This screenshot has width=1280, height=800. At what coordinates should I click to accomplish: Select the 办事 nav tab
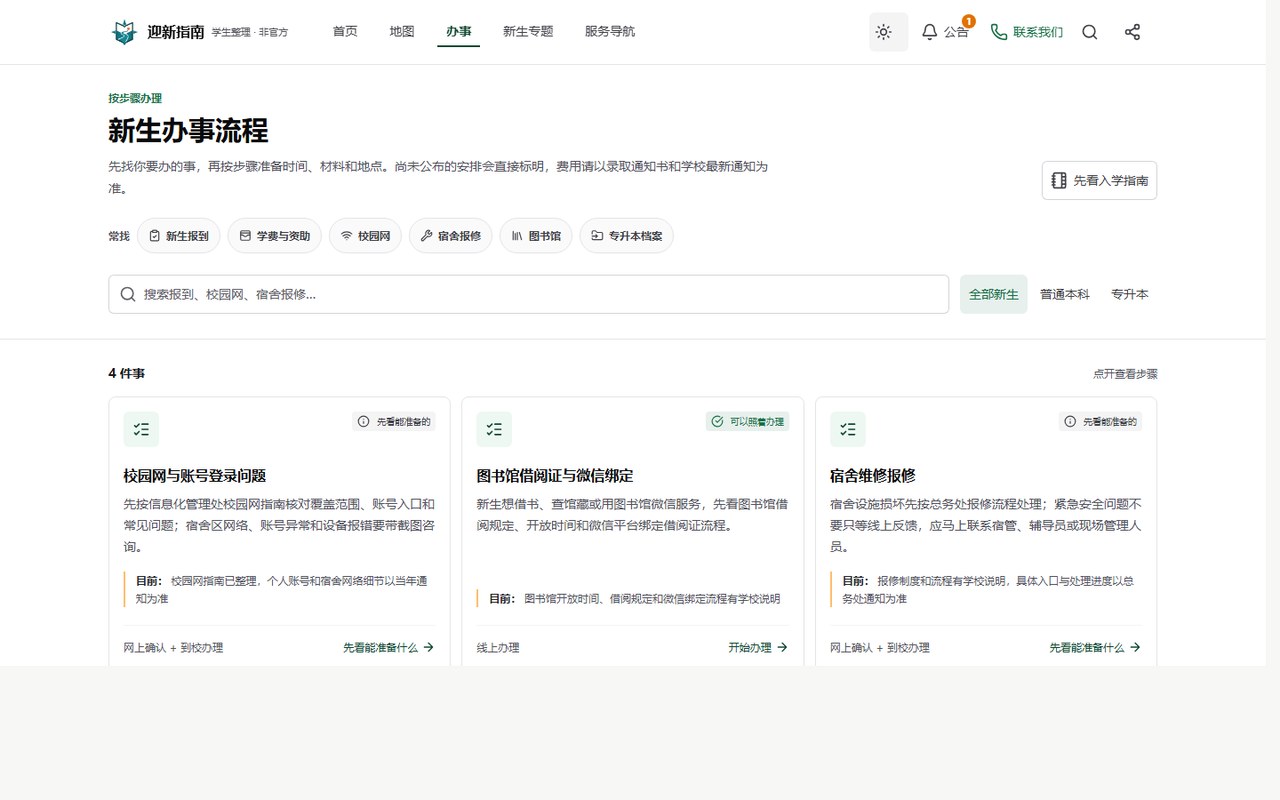pyautogui.click(x=459, y=32)
